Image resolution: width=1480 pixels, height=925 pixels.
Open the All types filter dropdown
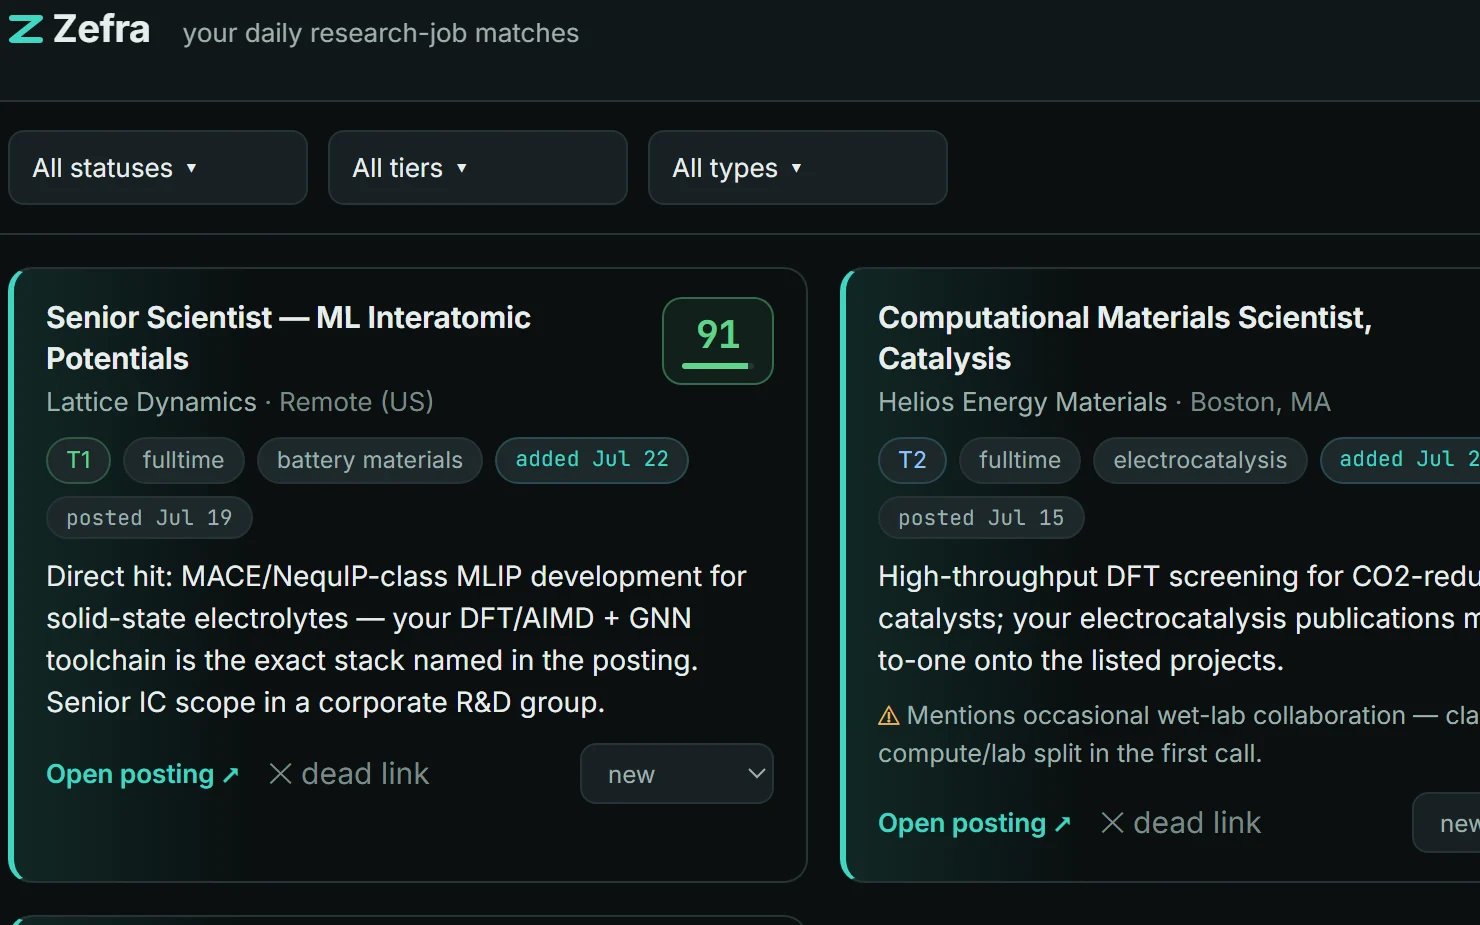tap(798, 168)
